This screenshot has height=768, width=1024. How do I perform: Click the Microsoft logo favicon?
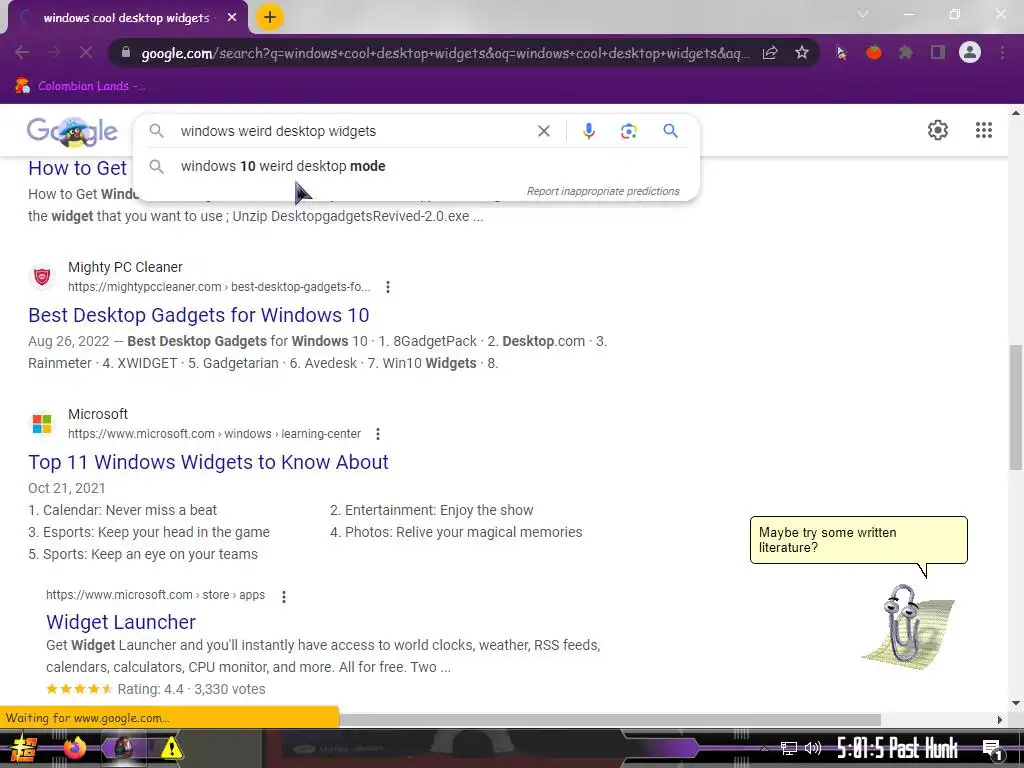pyautogui.click(x=42, y=424)
